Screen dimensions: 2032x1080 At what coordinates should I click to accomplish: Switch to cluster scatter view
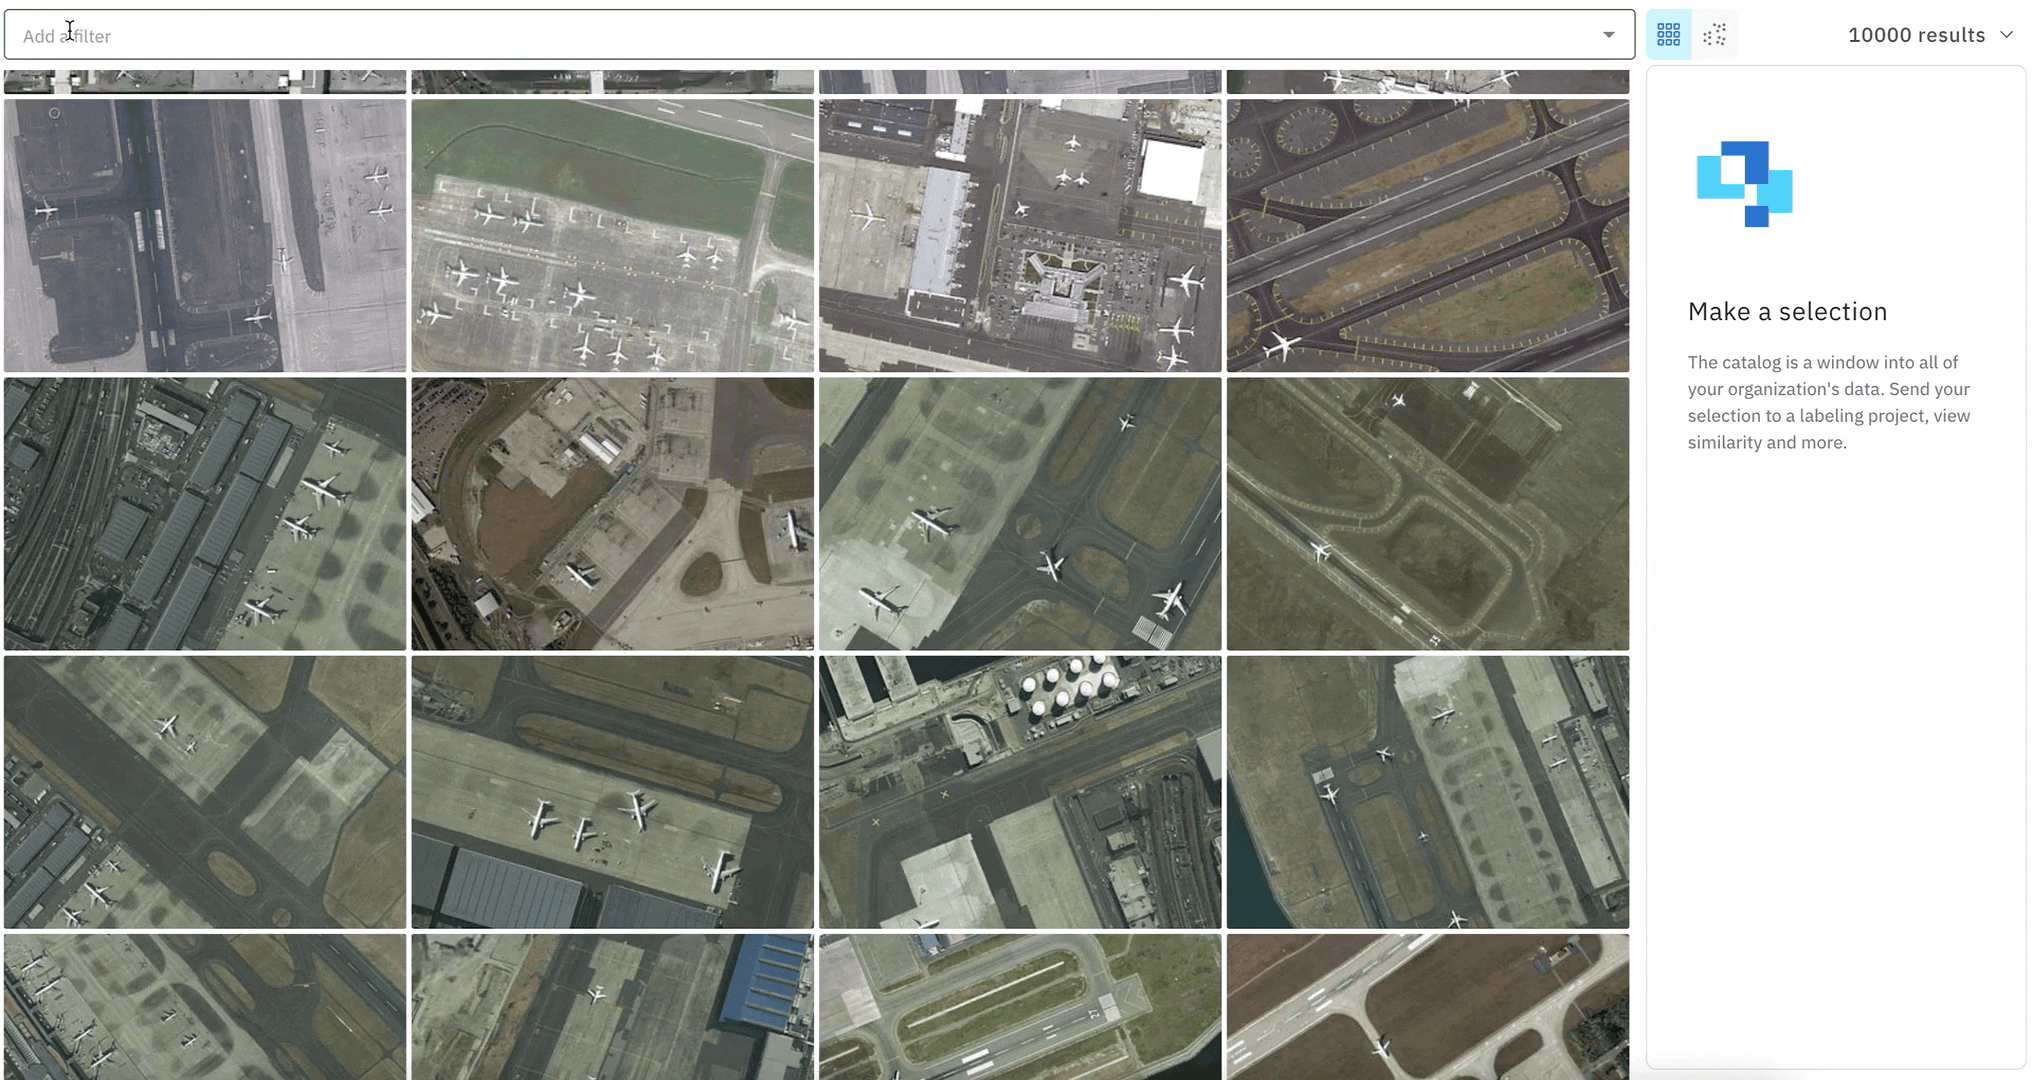click(1714, 35)
